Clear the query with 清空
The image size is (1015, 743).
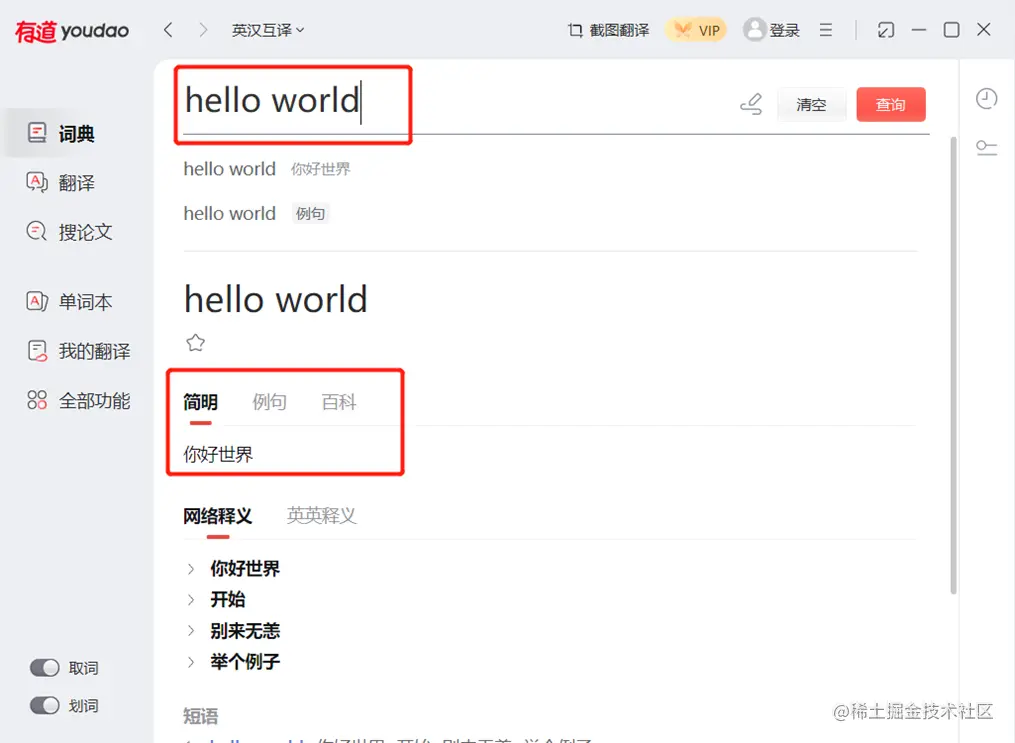(811, 104)
